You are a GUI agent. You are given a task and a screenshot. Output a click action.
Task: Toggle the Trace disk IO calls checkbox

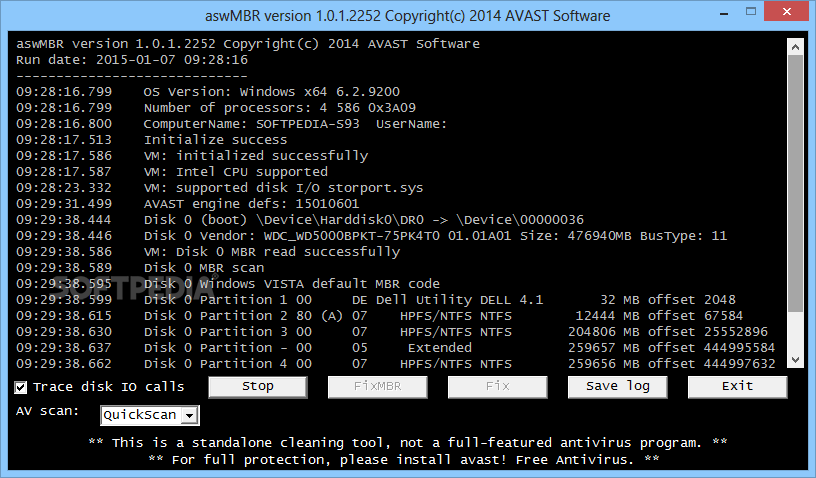(x=21, y=387)
